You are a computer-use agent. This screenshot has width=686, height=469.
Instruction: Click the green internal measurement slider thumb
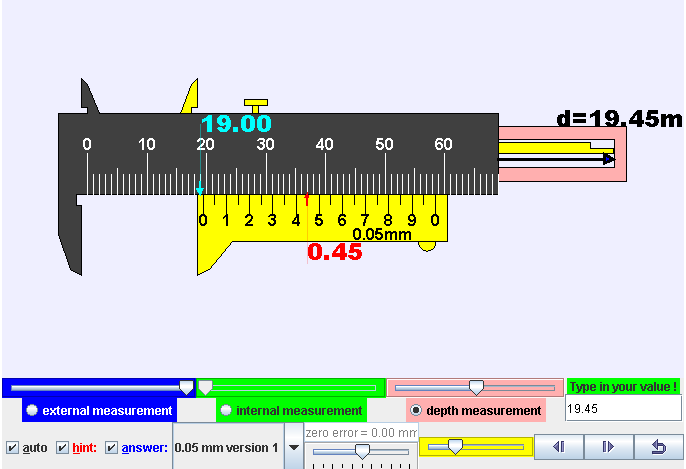(x=206, y=388)
